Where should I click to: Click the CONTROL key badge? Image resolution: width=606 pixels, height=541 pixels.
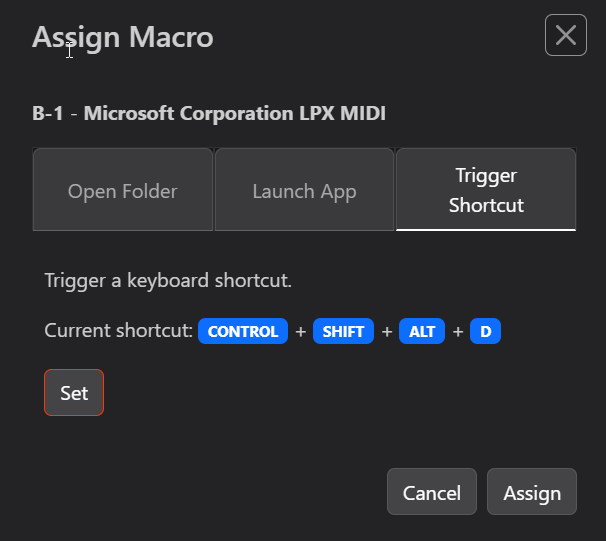(243, 331)
